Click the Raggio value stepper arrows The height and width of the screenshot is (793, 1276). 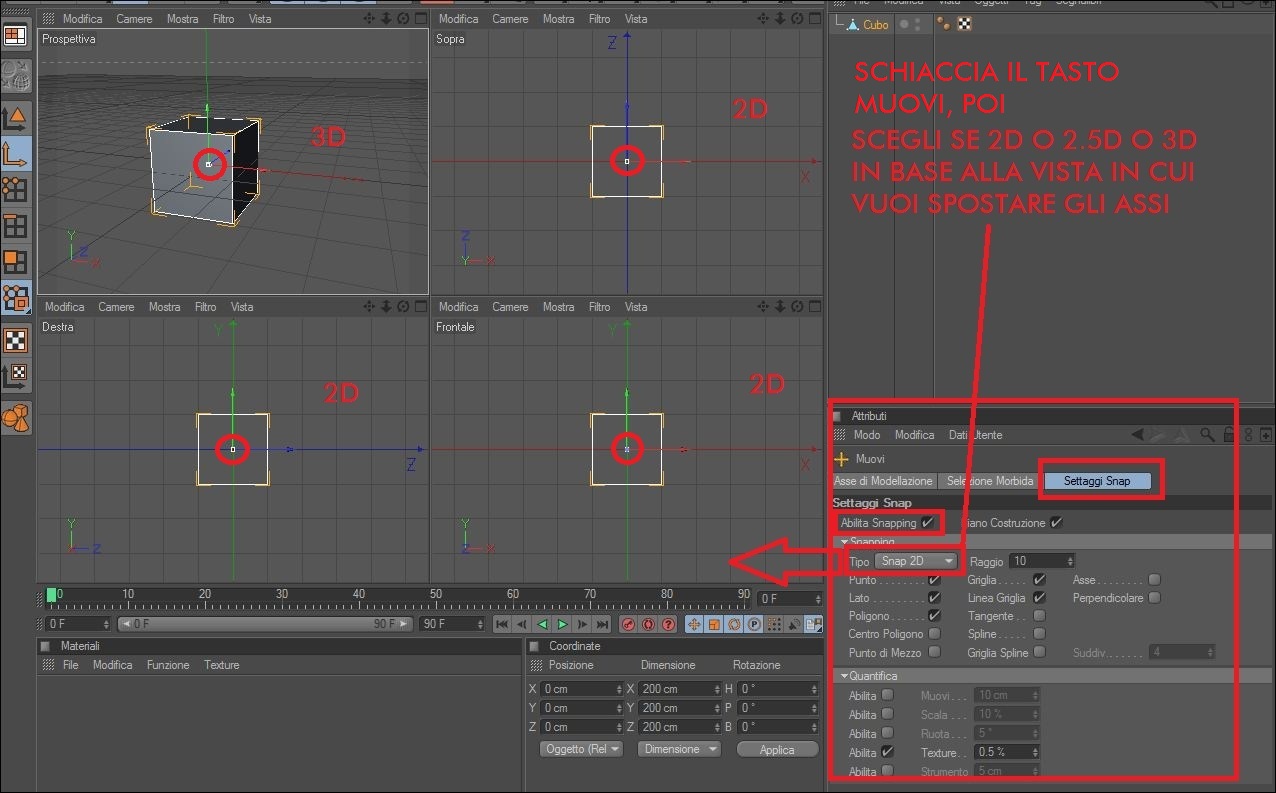1071,561
